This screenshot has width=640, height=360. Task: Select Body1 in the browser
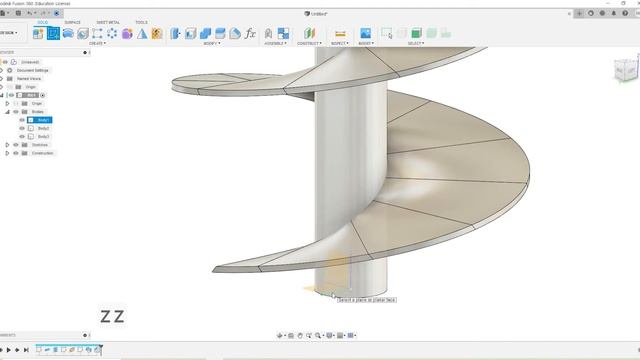[43, 120]
